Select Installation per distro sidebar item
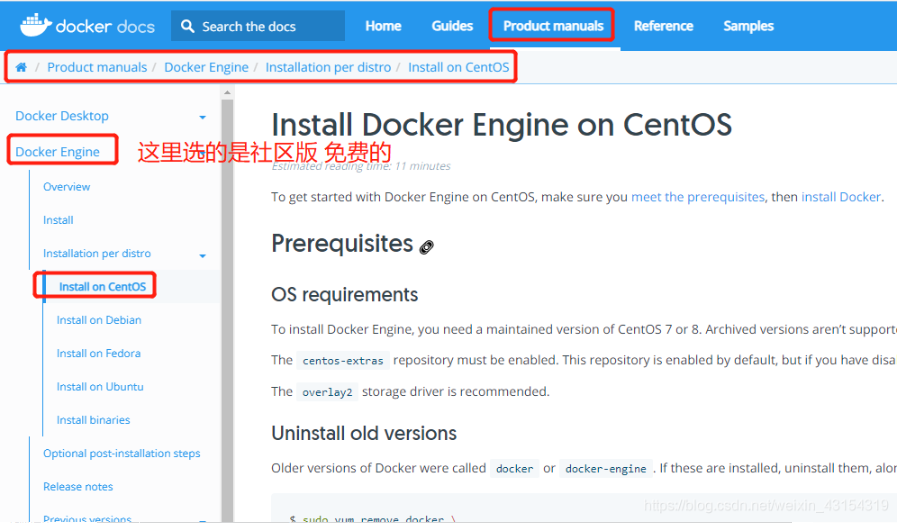 click(97, 253)
